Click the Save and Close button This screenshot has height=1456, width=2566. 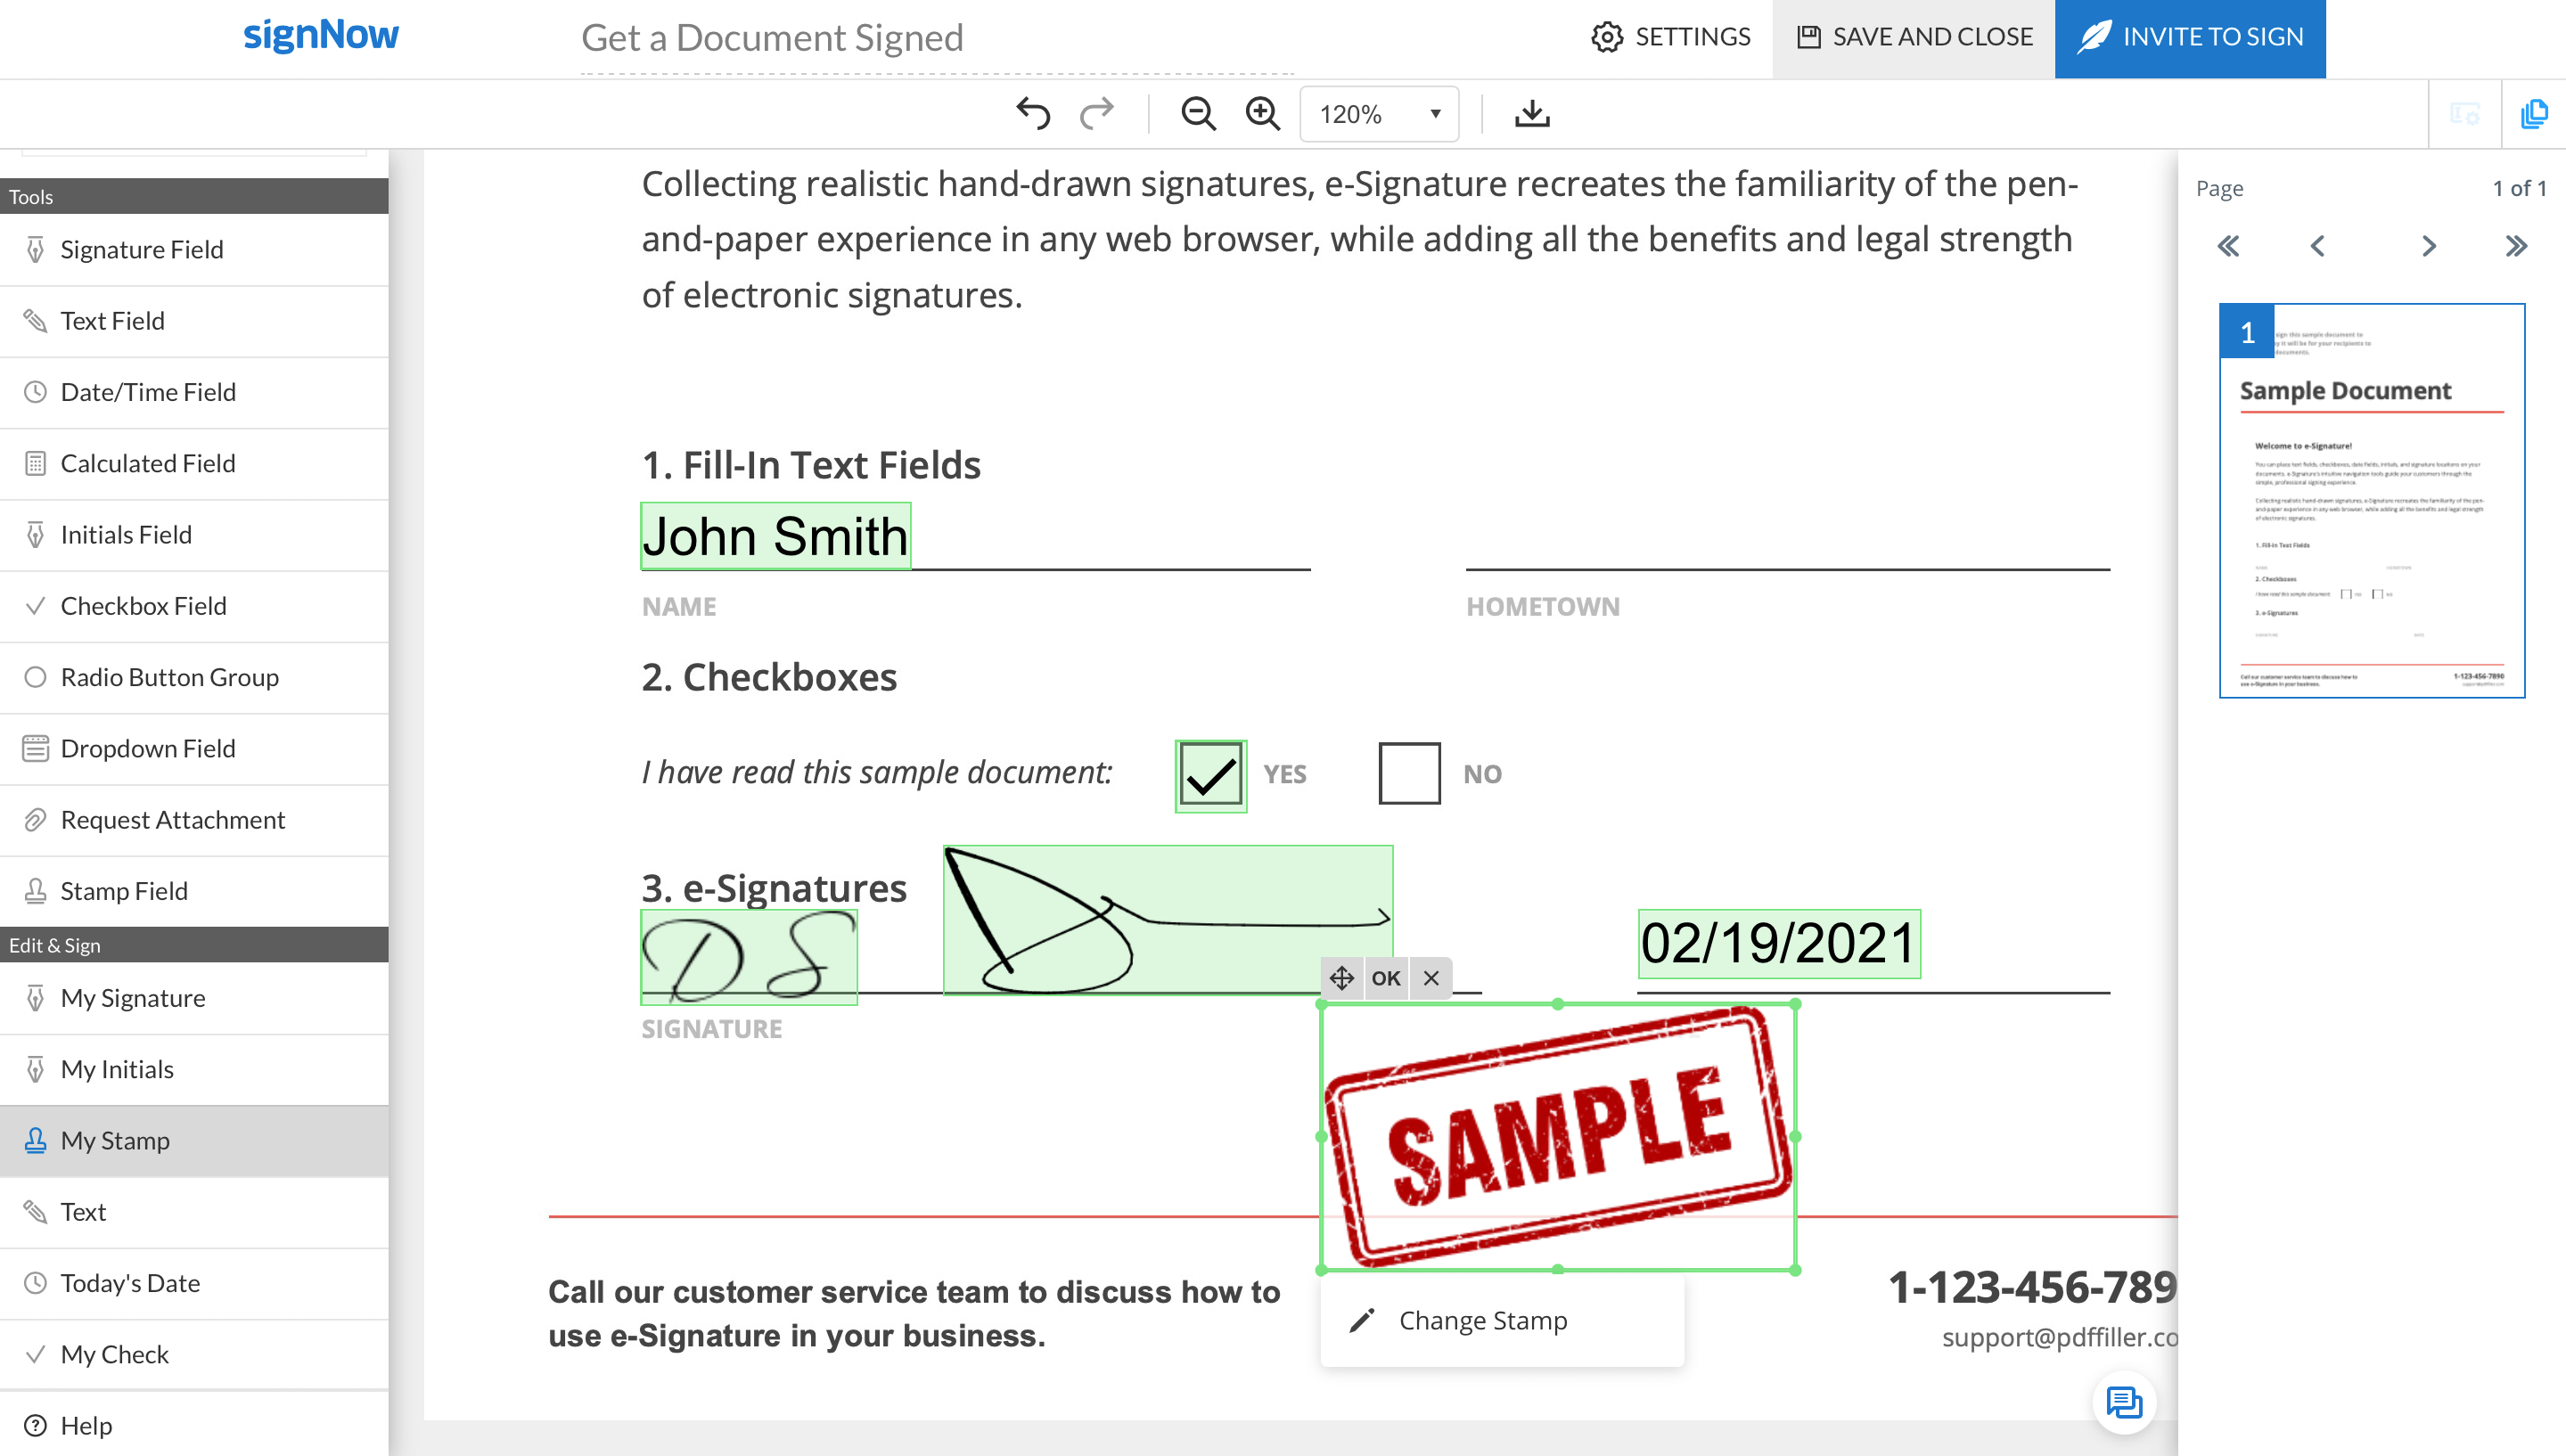pyautogui.click(x=1914, y=37)
